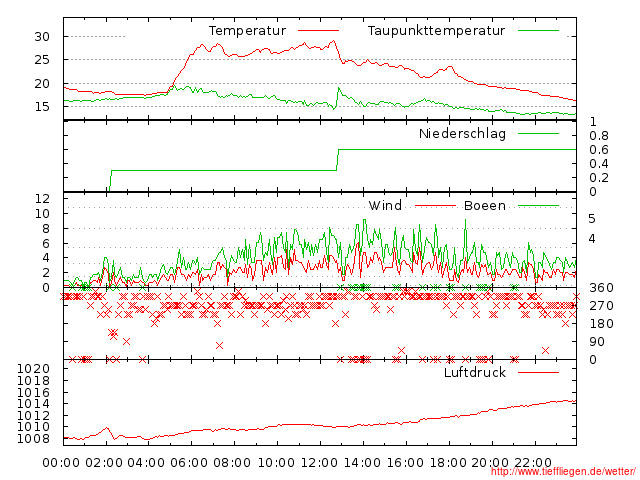Click the Beaufort 5 right axis value

pos(592,219)
